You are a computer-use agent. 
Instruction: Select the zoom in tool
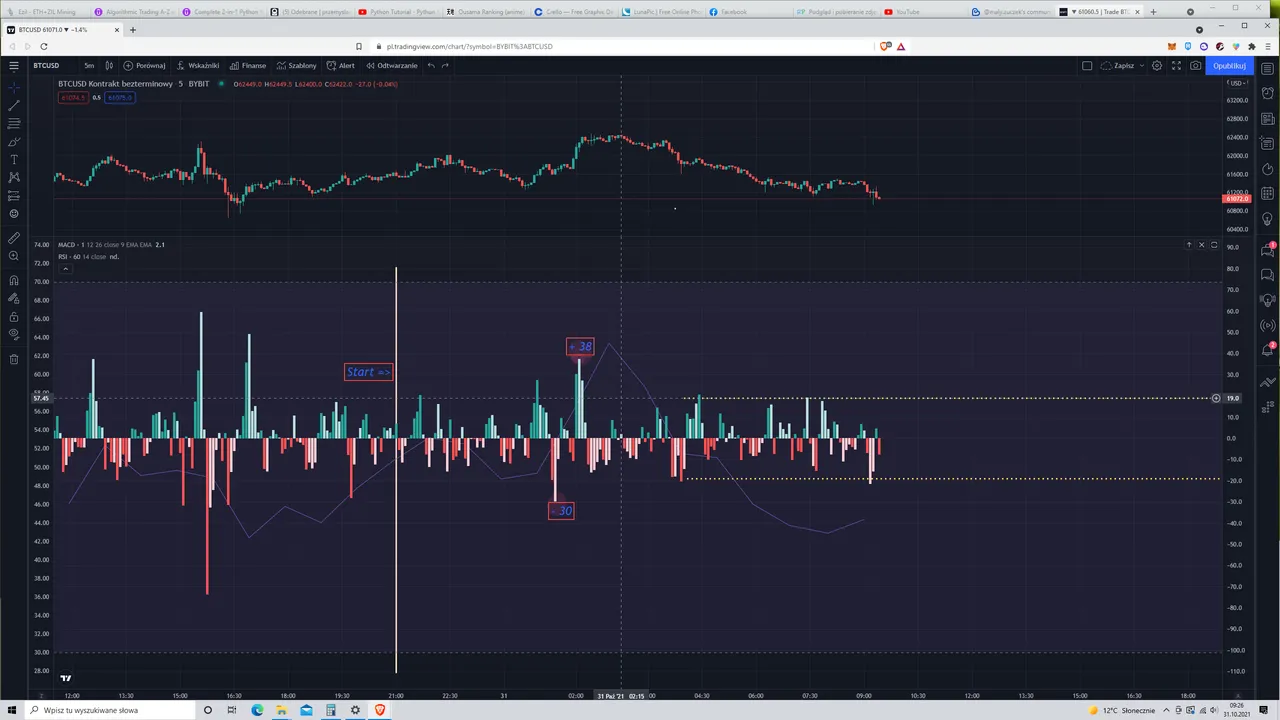(x=14, y=256)
